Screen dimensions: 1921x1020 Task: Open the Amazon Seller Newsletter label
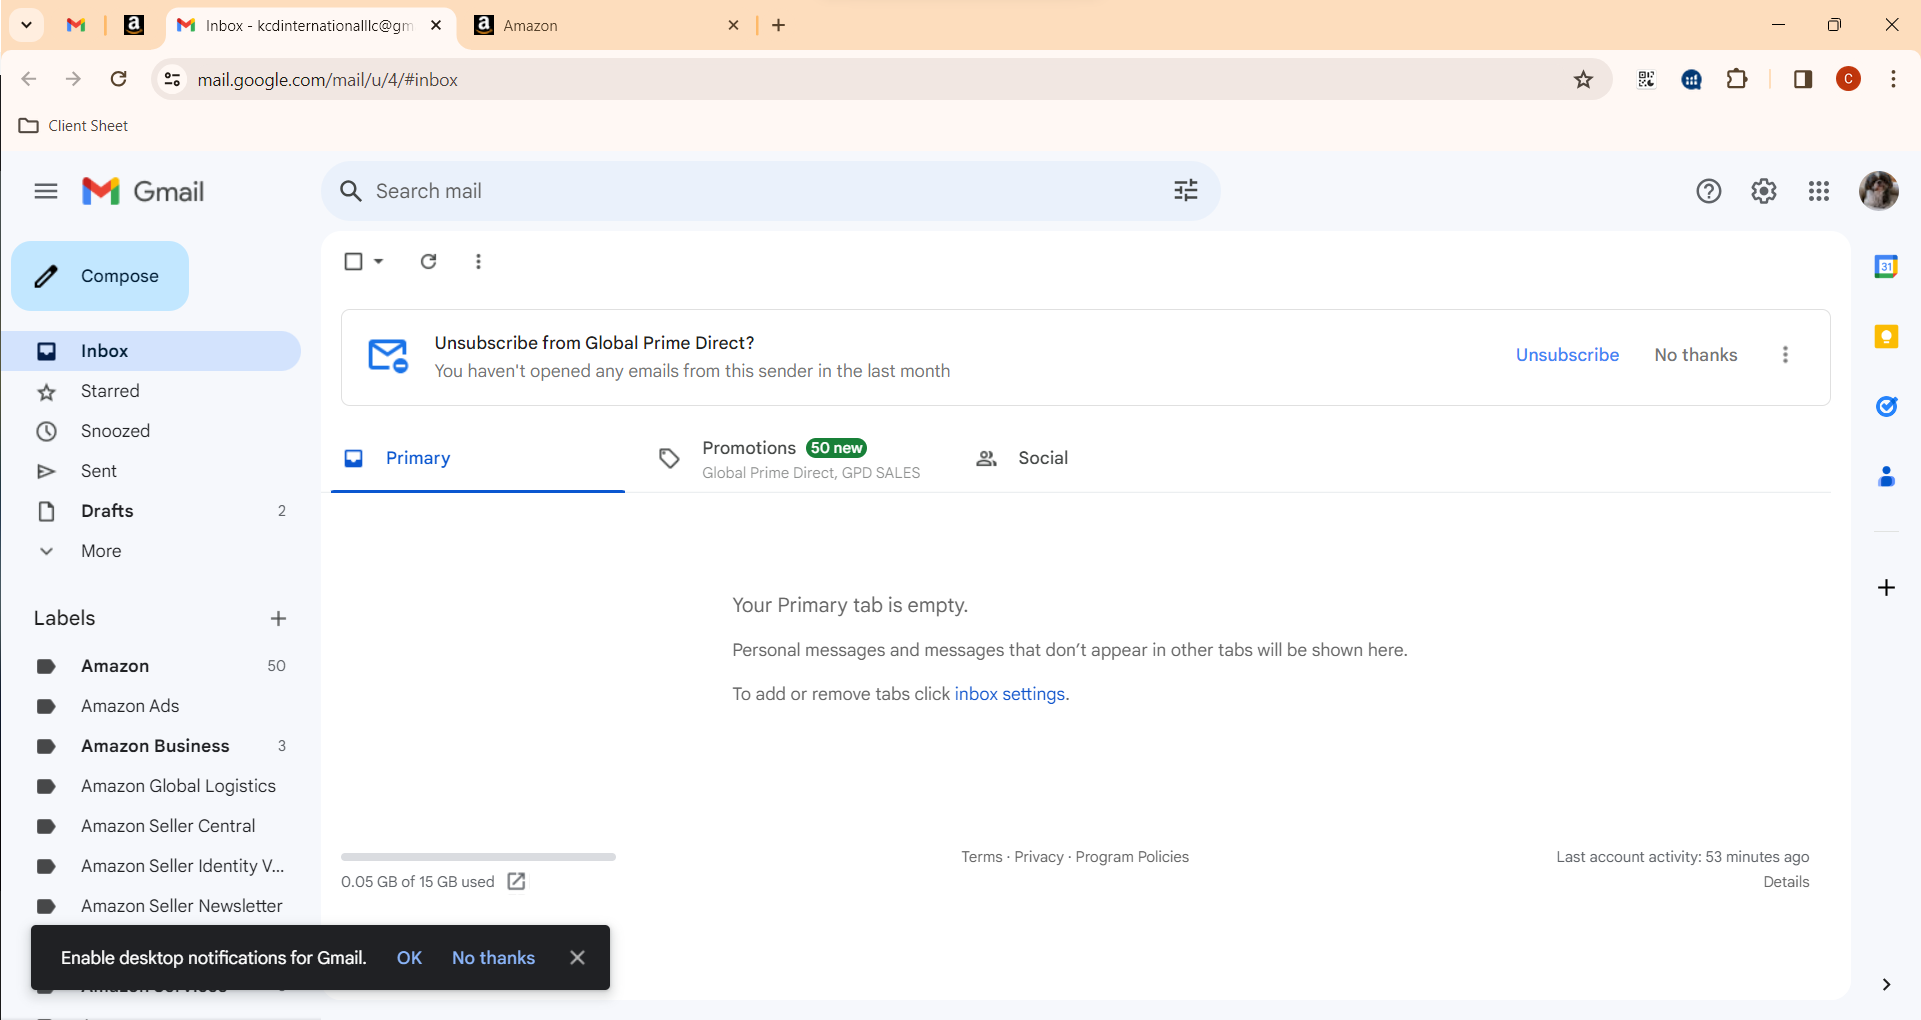[x=150, y=906]
